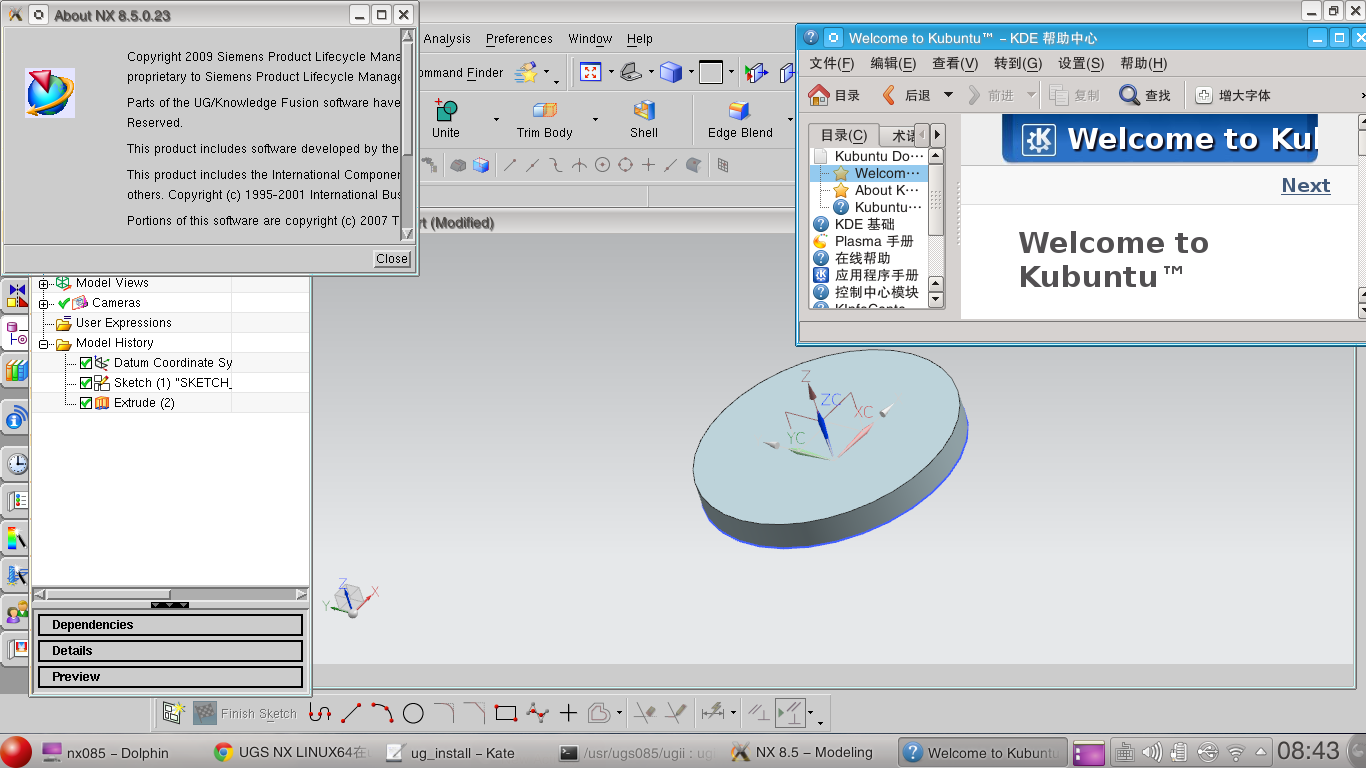The height and width of the screenshot is (768, 1366).
Task: Fit view to window icon in NX toolbar
Action: 591,72
